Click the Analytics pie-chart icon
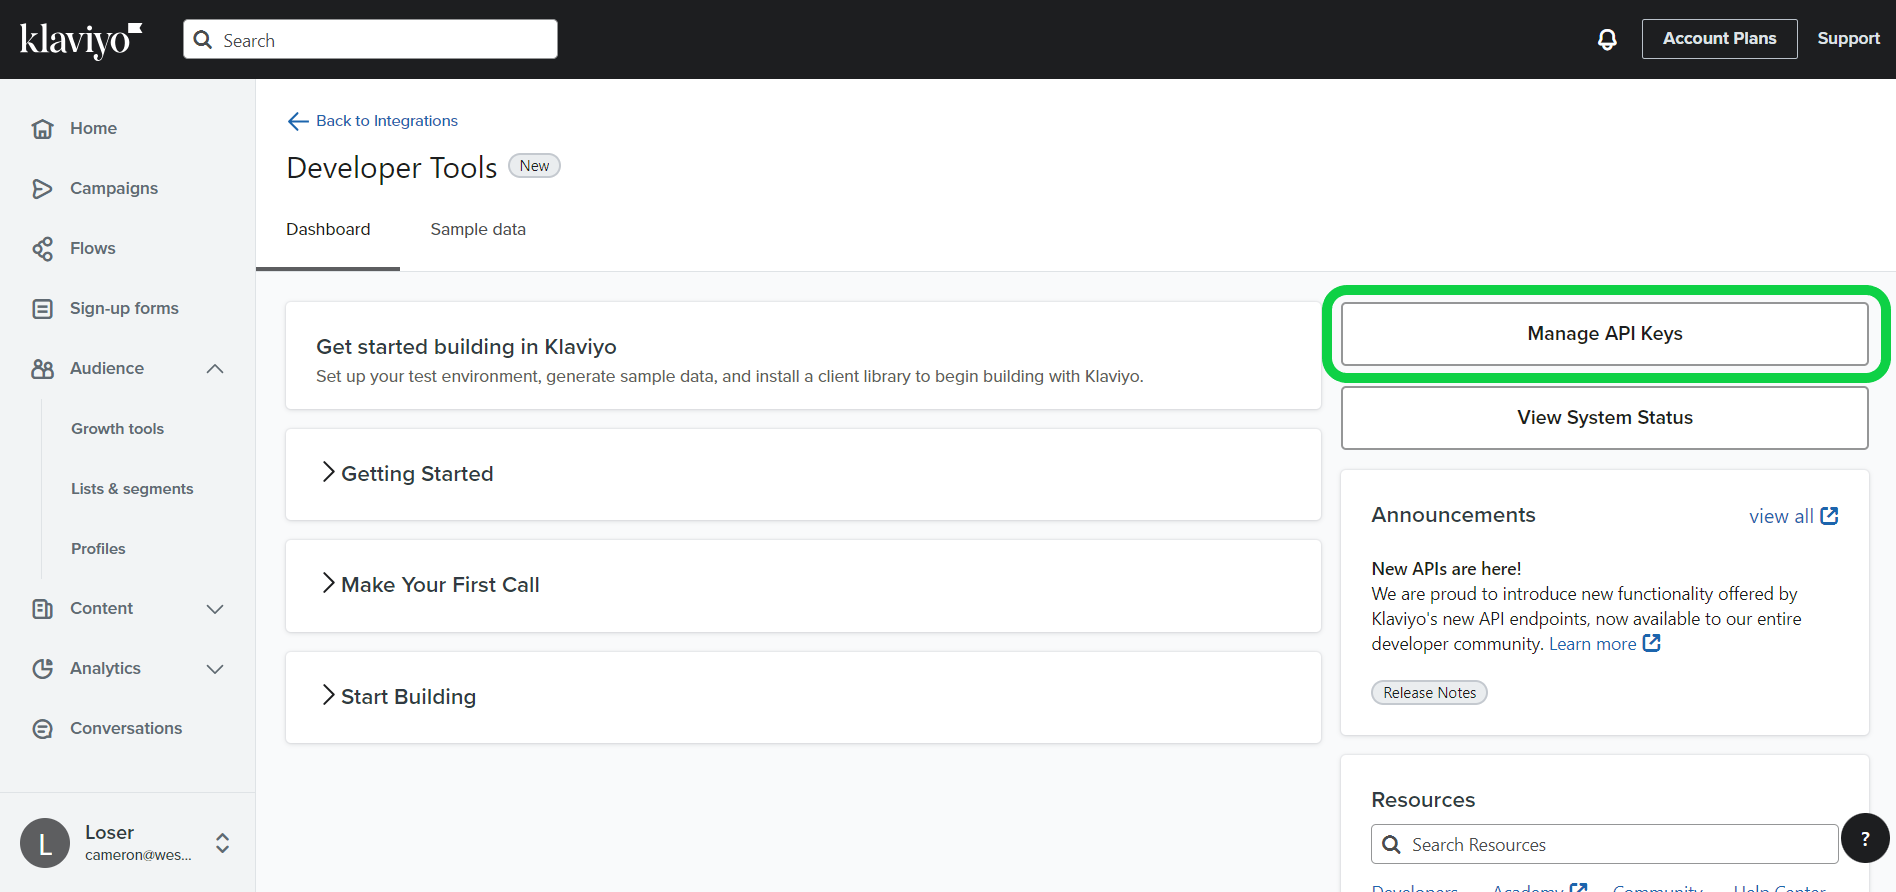The height and width of the screenshot is (892, 1896). point(42,668)
